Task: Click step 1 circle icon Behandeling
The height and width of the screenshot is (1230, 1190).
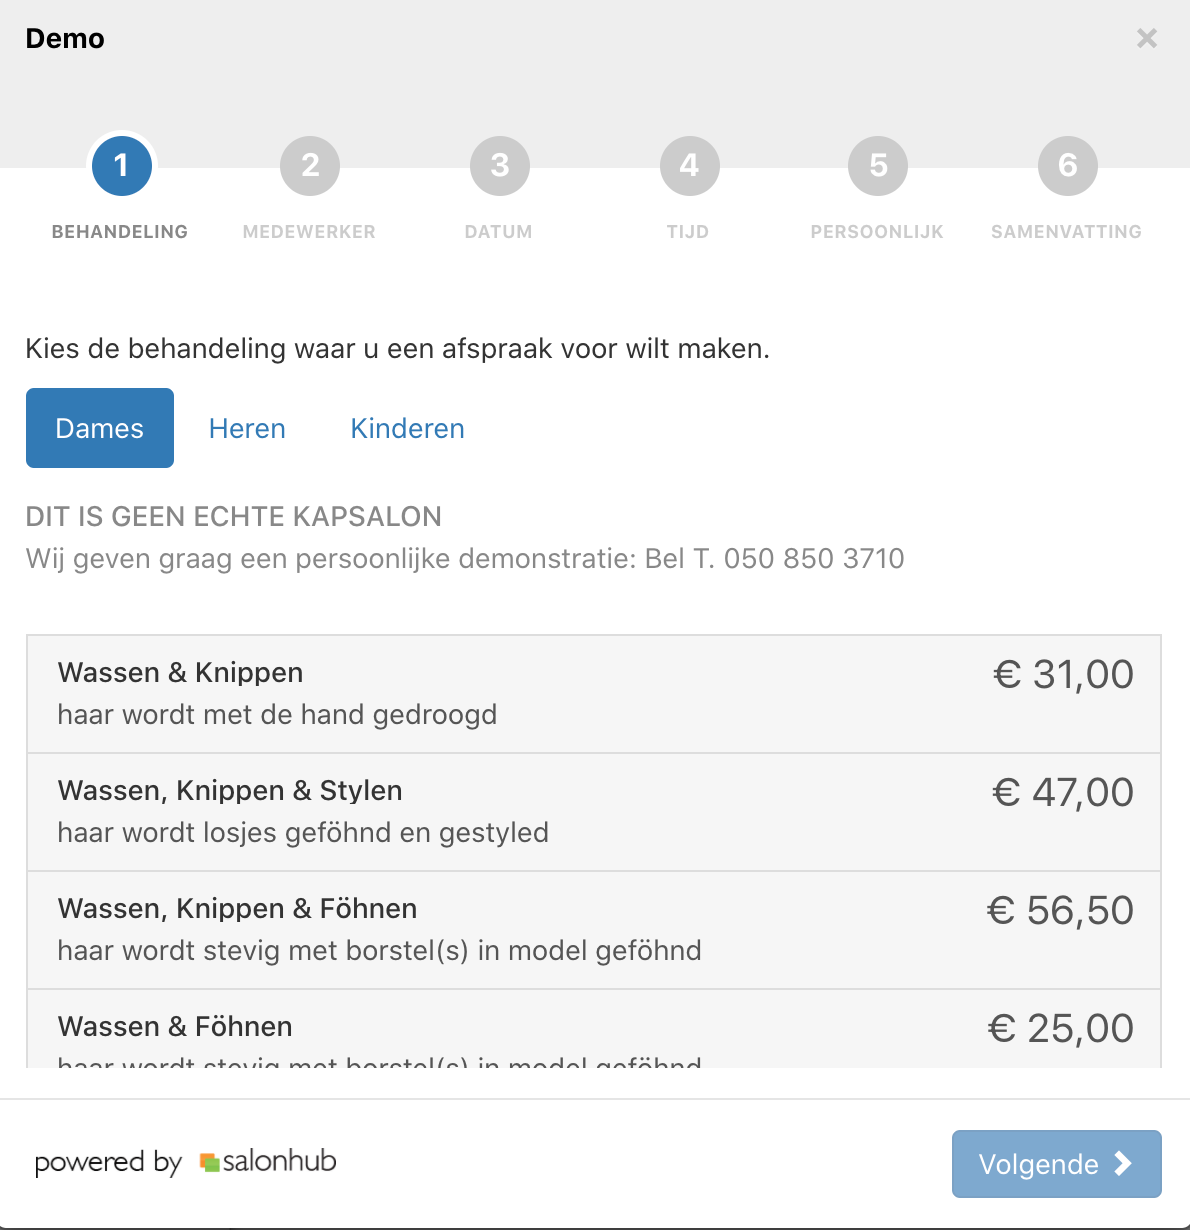Action: point(121,166)
